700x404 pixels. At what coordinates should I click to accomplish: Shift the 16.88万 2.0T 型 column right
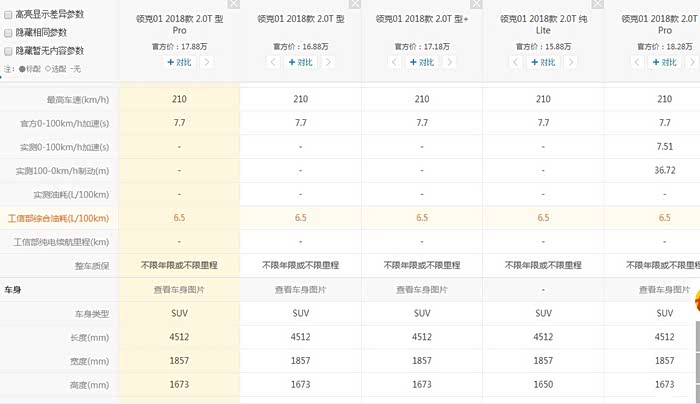click(328, 62)
